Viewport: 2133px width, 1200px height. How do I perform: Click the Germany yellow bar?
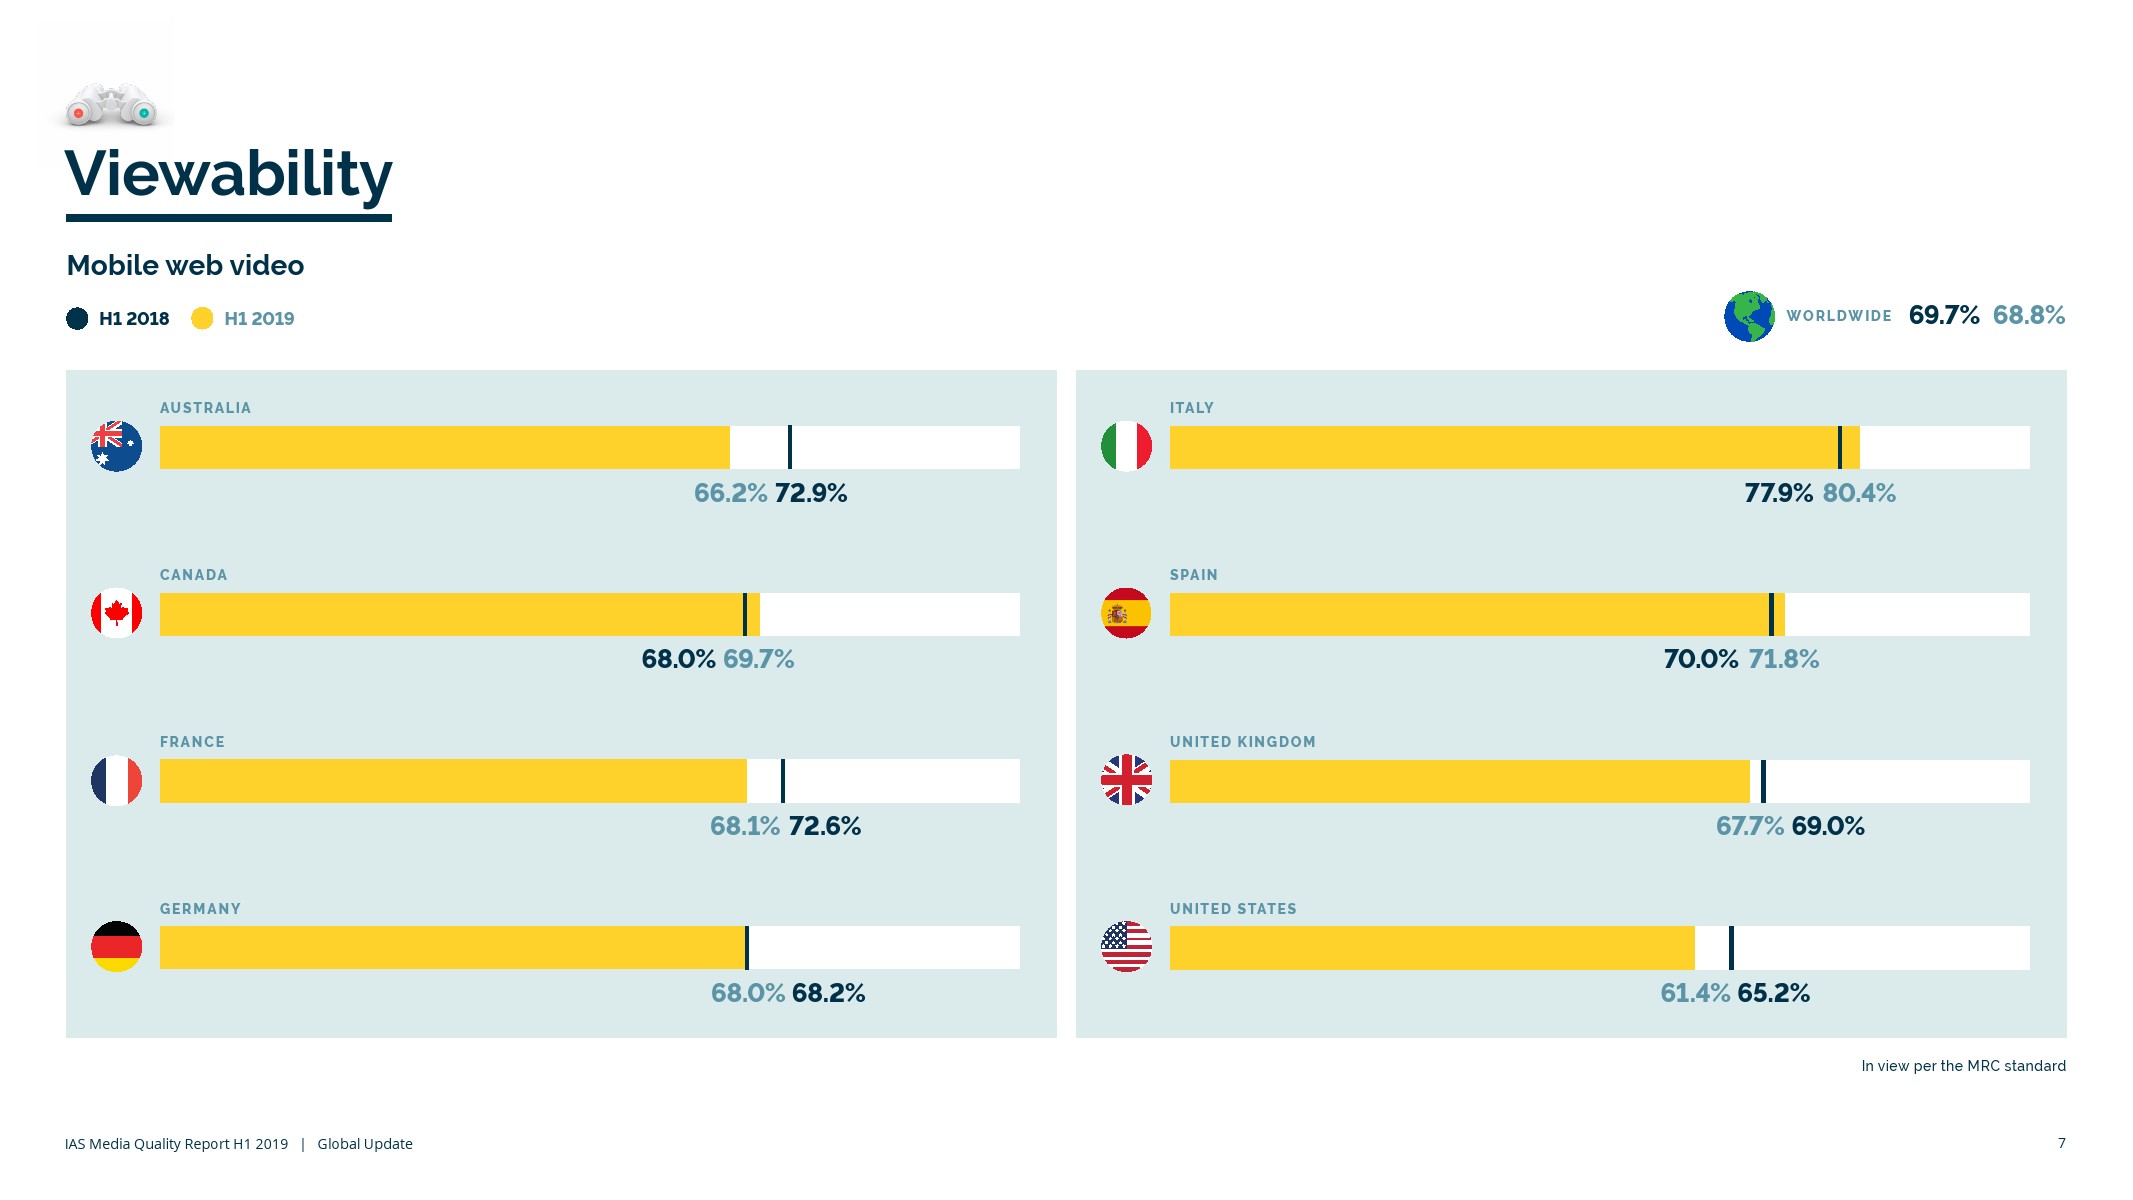[x=450, y=947]
